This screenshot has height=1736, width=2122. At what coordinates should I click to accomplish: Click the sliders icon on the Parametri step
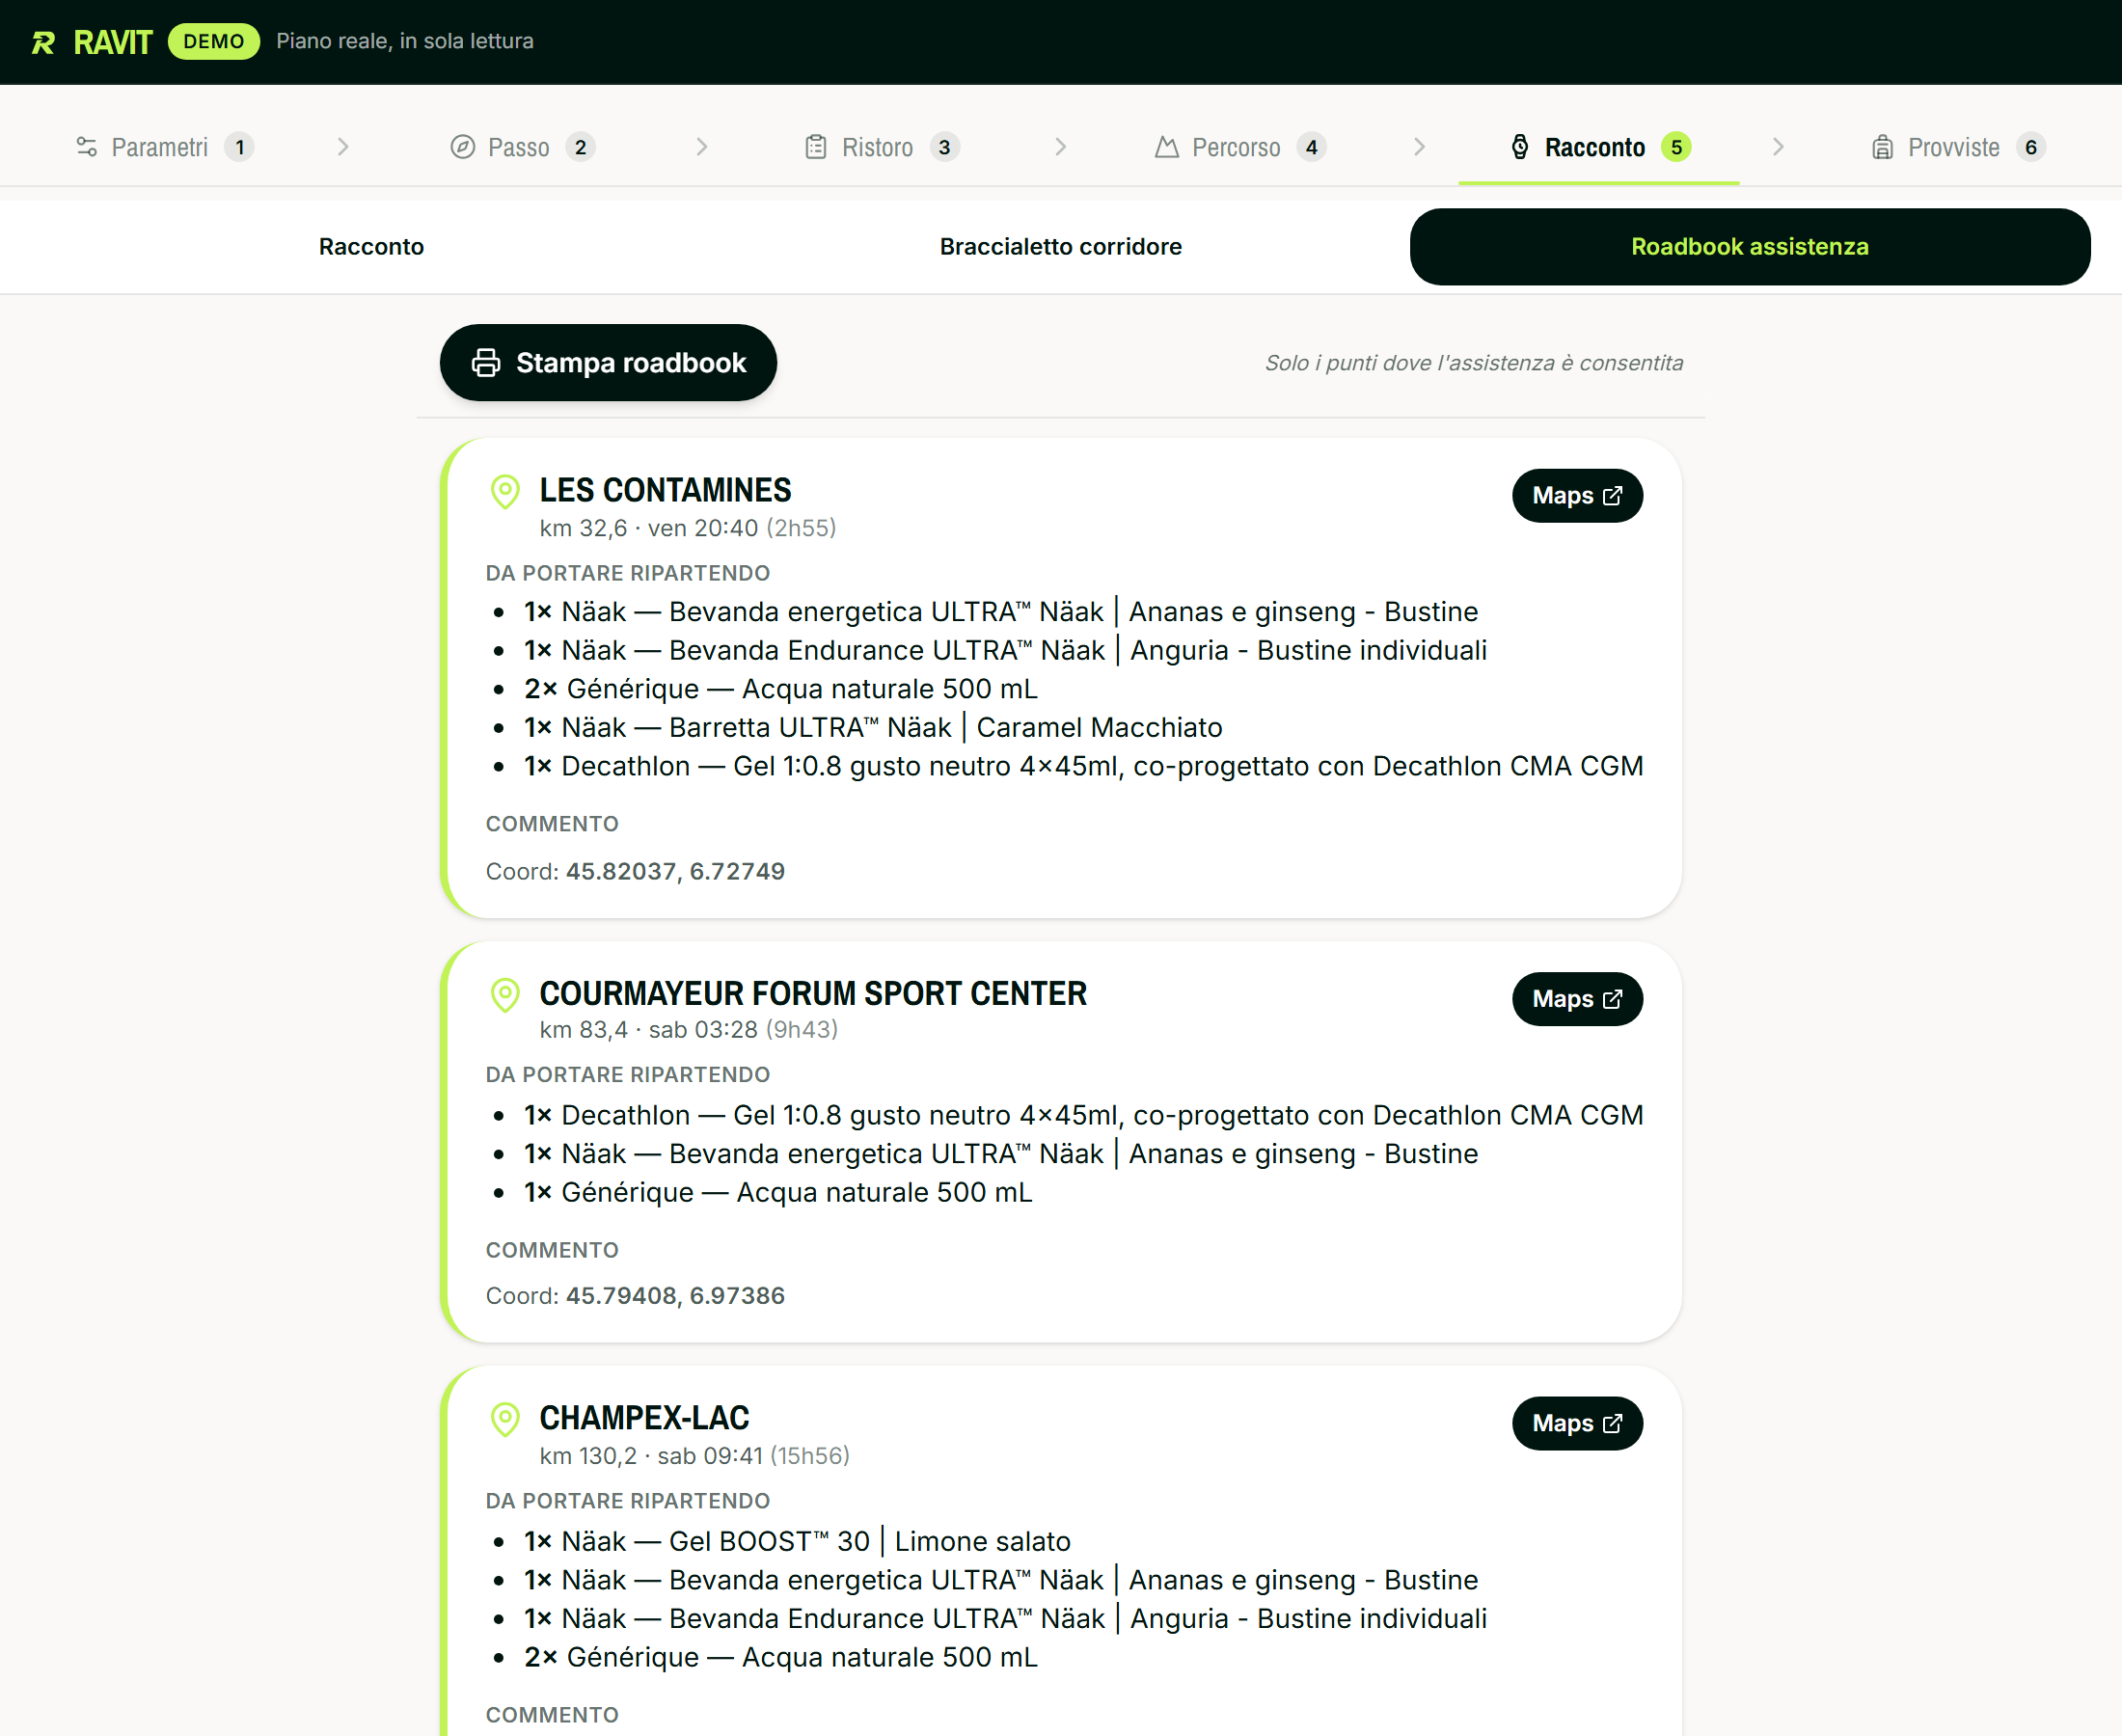(x=87, y=147)
